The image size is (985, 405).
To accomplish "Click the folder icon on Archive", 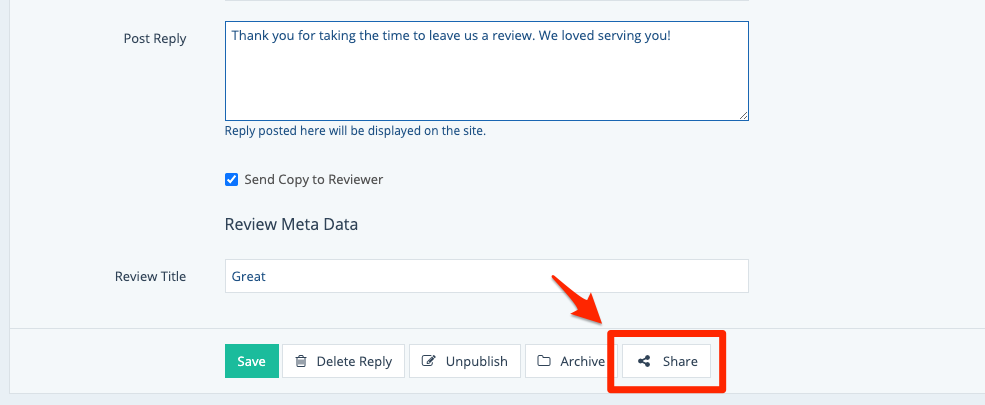I will coord(544,362).
